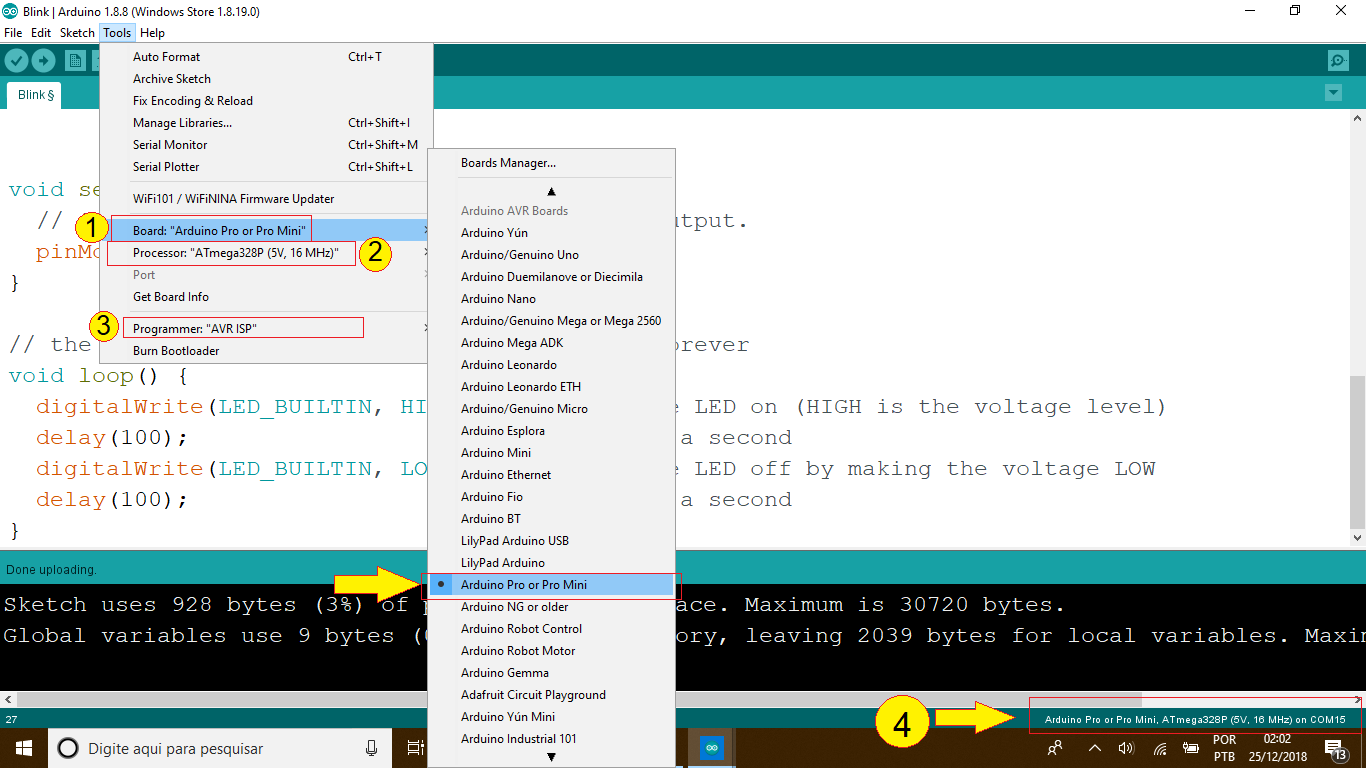Image resolution: width=1372 pixels, height=768 pixels.
Task: Open the File menu
Action: [13, 33]
